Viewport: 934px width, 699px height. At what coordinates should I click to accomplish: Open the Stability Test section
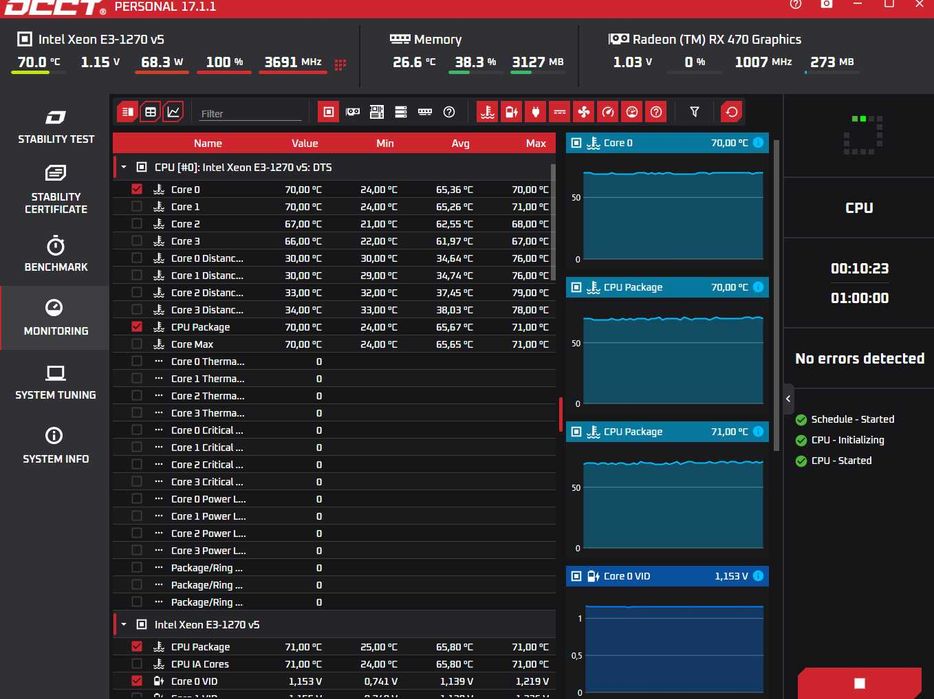55,126
